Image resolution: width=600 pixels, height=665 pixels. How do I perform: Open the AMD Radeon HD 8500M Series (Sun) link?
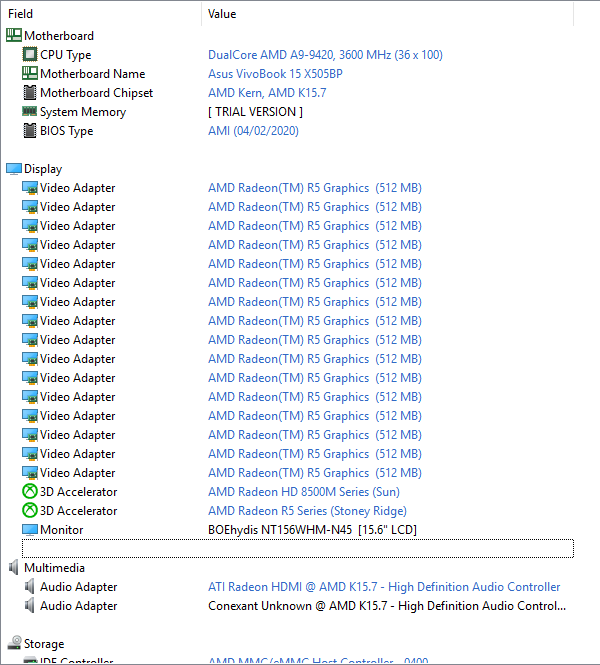304,492
